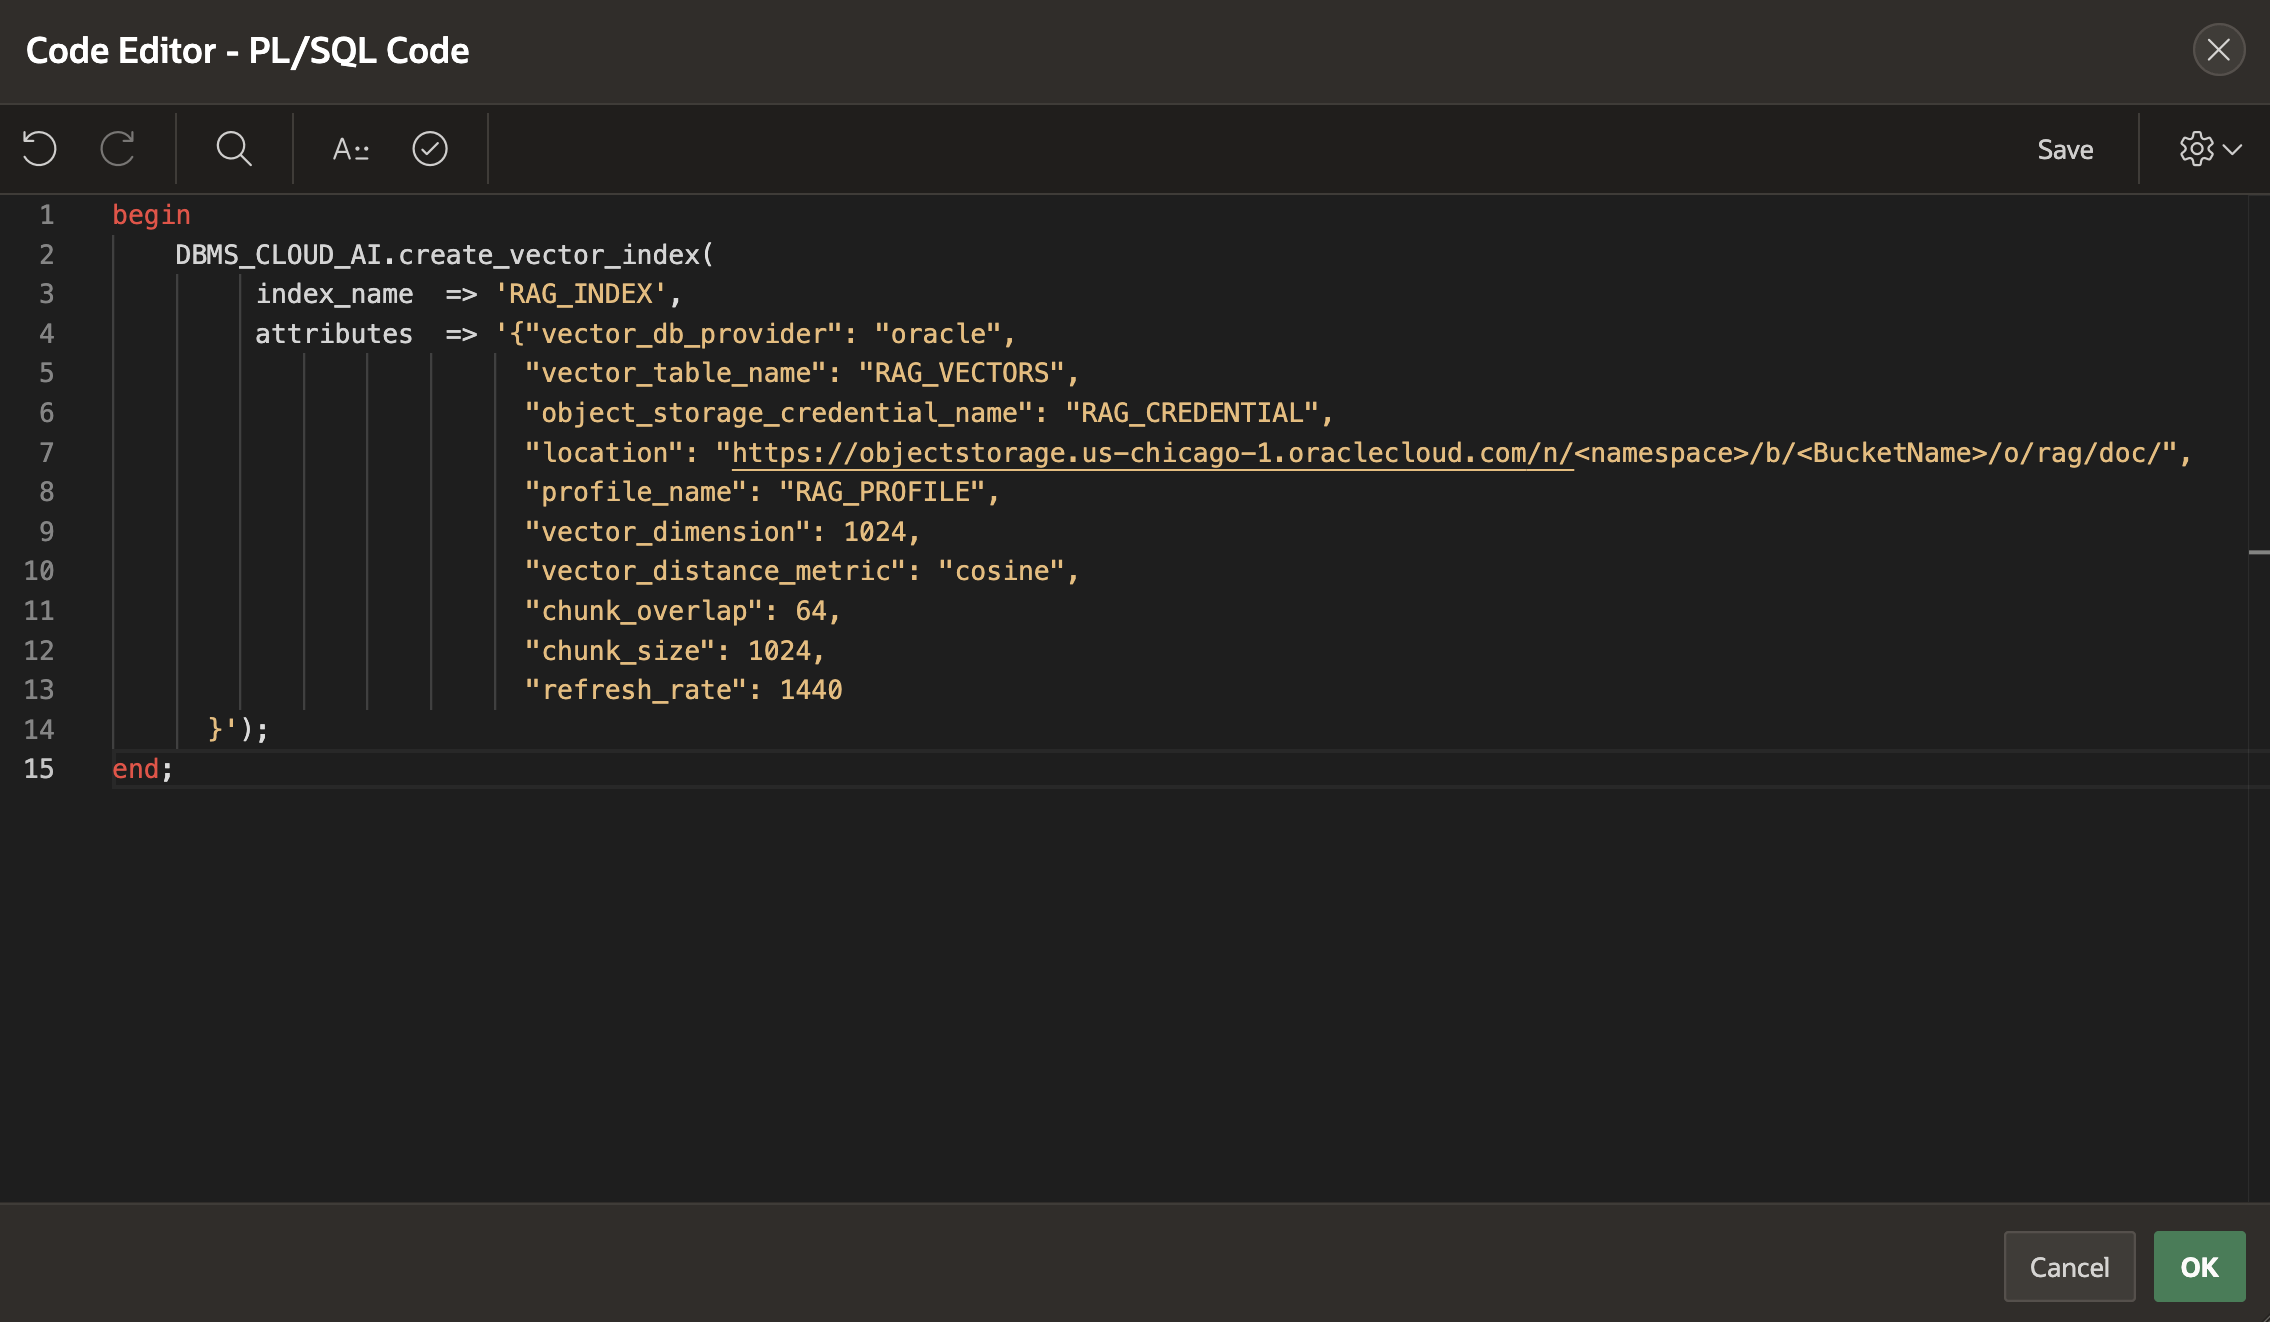This screenshot has height=1322, width=2270.
Task: Click line number 15 in the gutter
Action: [39, 769]
